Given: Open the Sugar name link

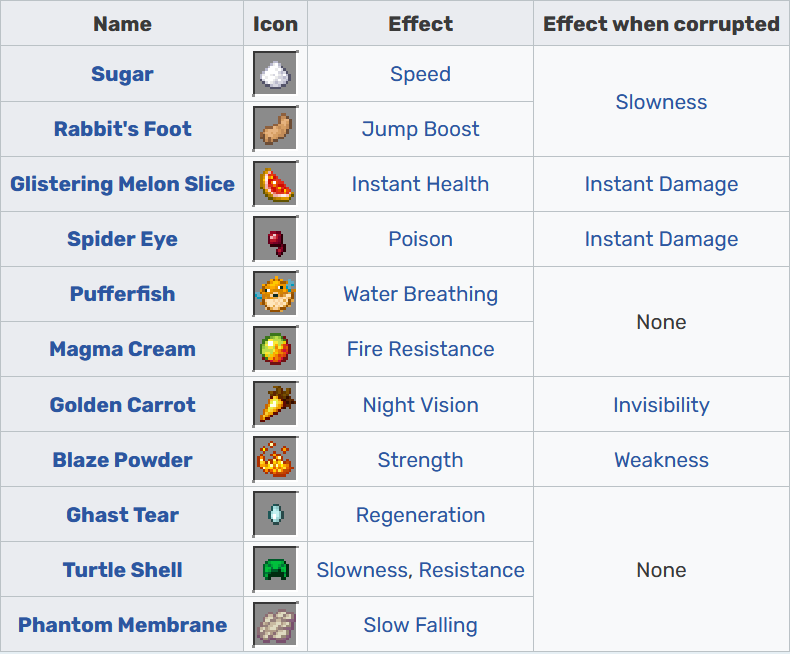Looking at the screenshot, I should click(122, 74).
